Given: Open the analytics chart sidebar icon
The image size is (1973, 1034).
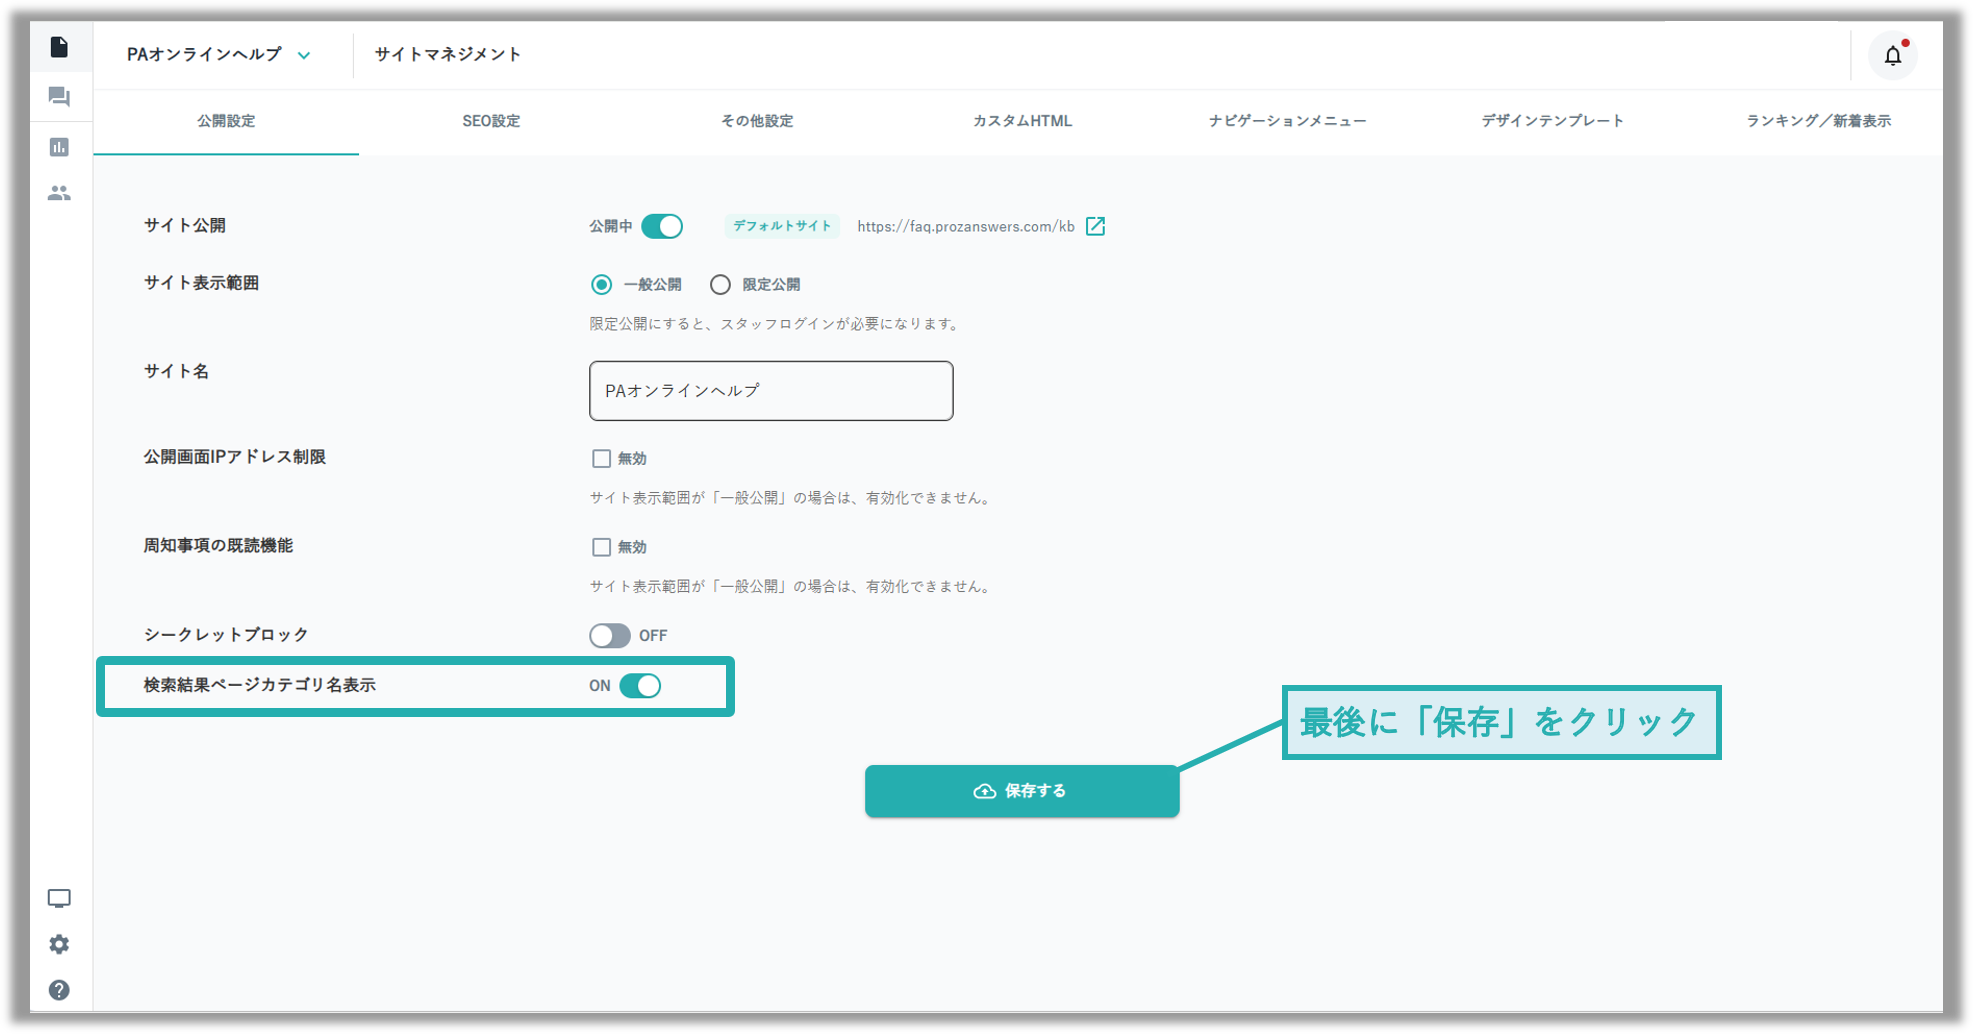Looking at the screenshot, I should click(60, 147).
